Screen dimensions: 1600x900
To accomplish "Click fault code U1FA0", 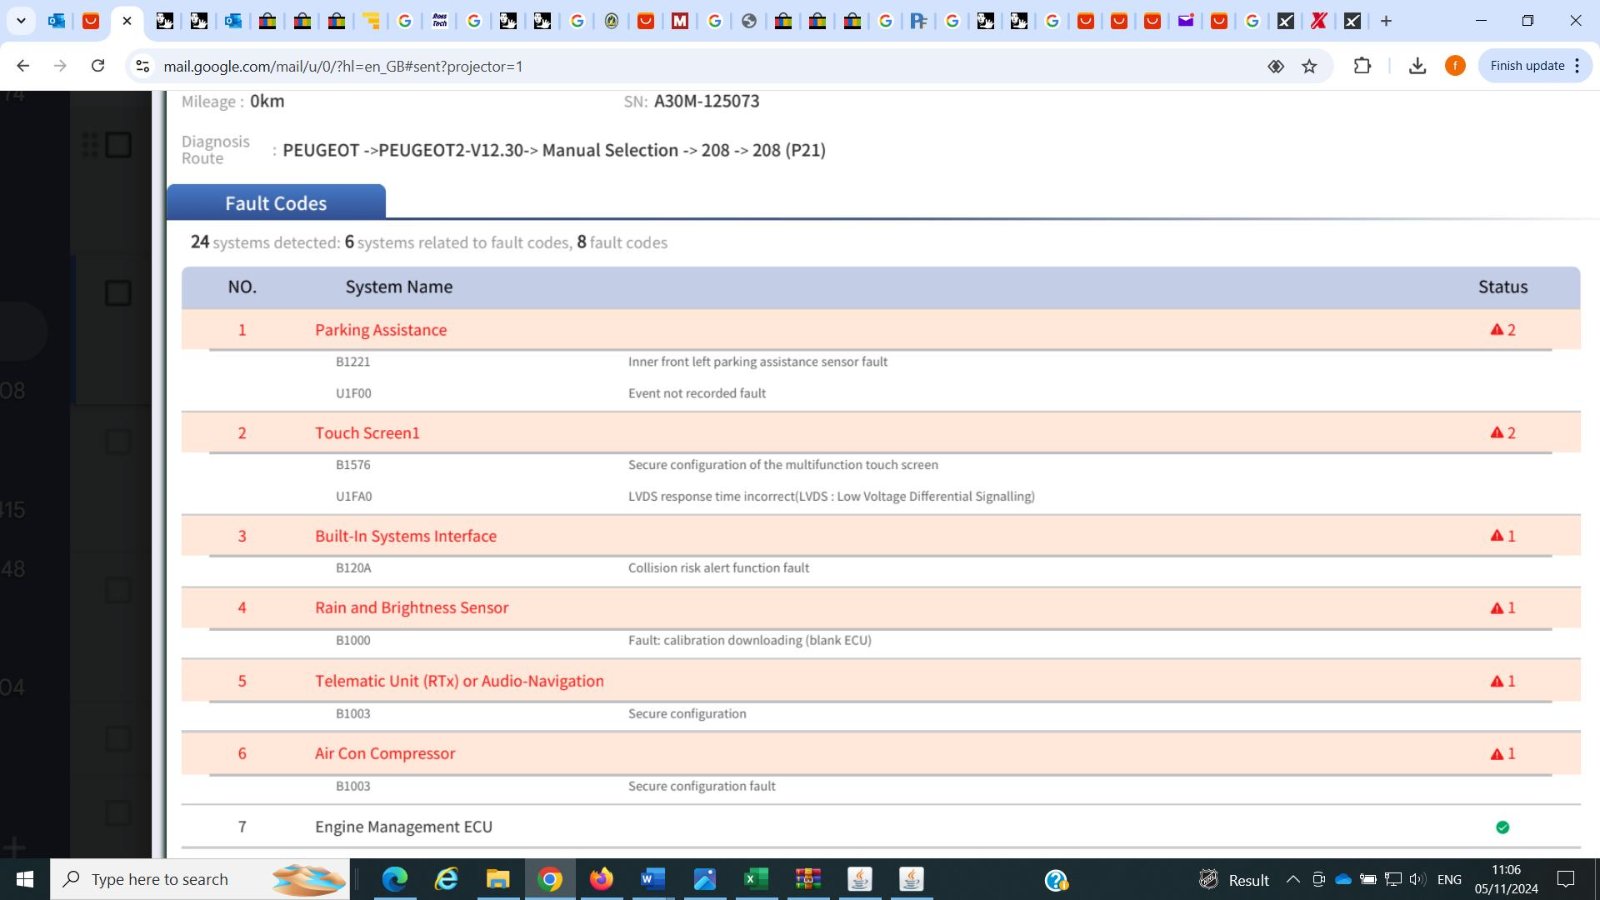I will pos(354,496).
